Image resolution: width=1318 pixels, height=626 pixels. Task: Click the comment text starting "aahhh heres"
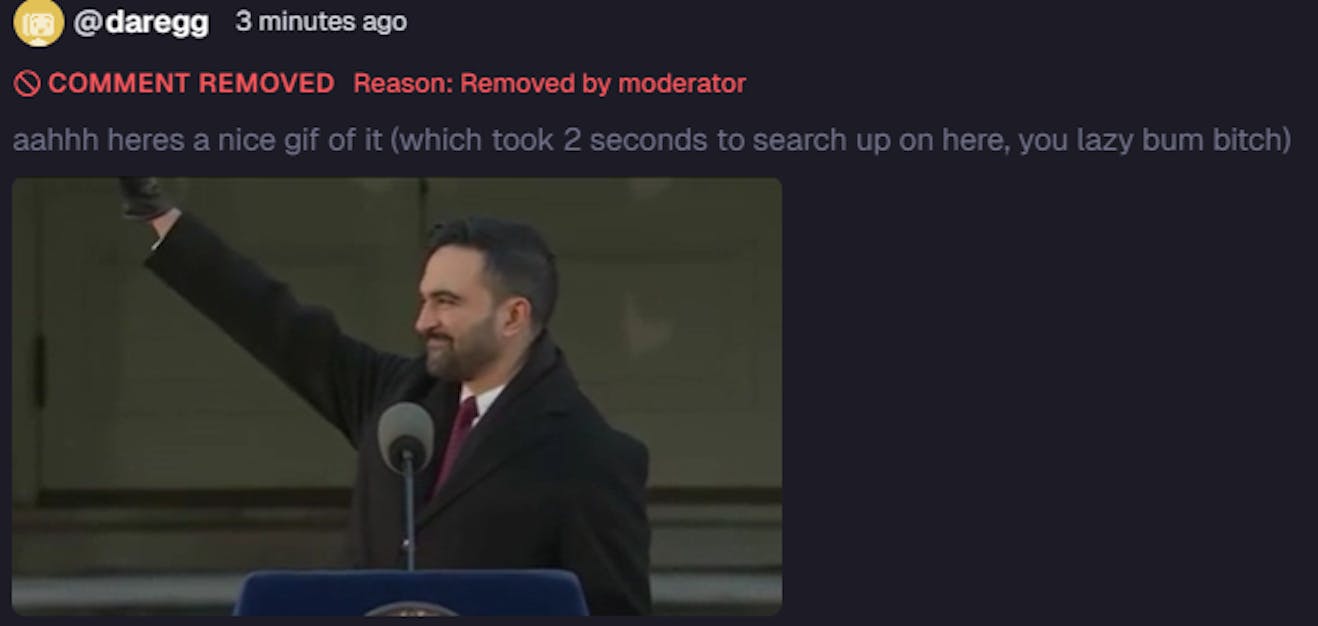[x=652, y=140]
